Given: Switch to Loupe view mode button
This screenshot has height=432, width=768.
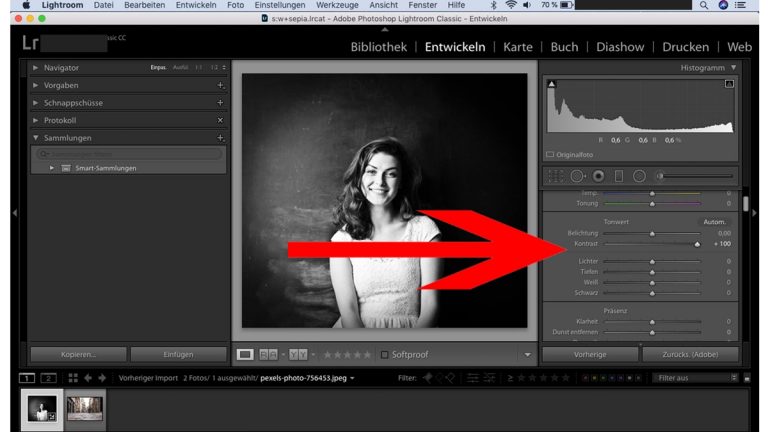Looking at the screenshot, I should [245, 354].
